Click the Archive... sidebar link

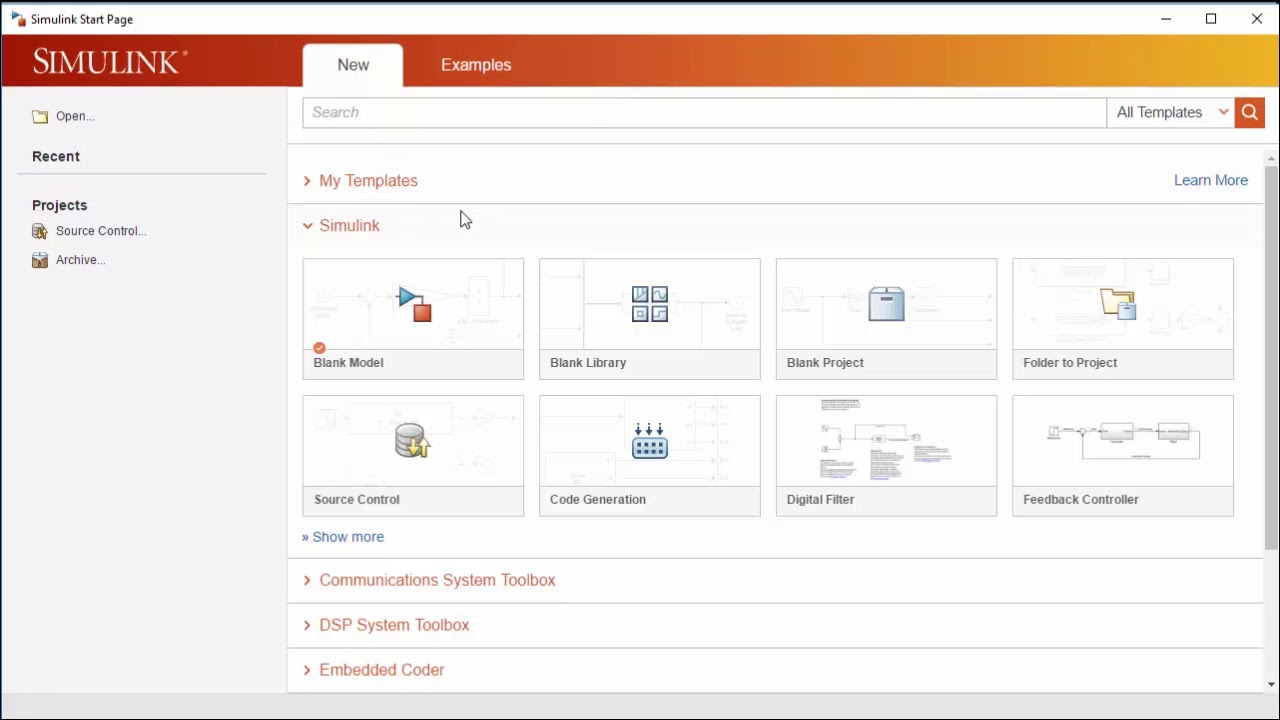coord(81,260)
